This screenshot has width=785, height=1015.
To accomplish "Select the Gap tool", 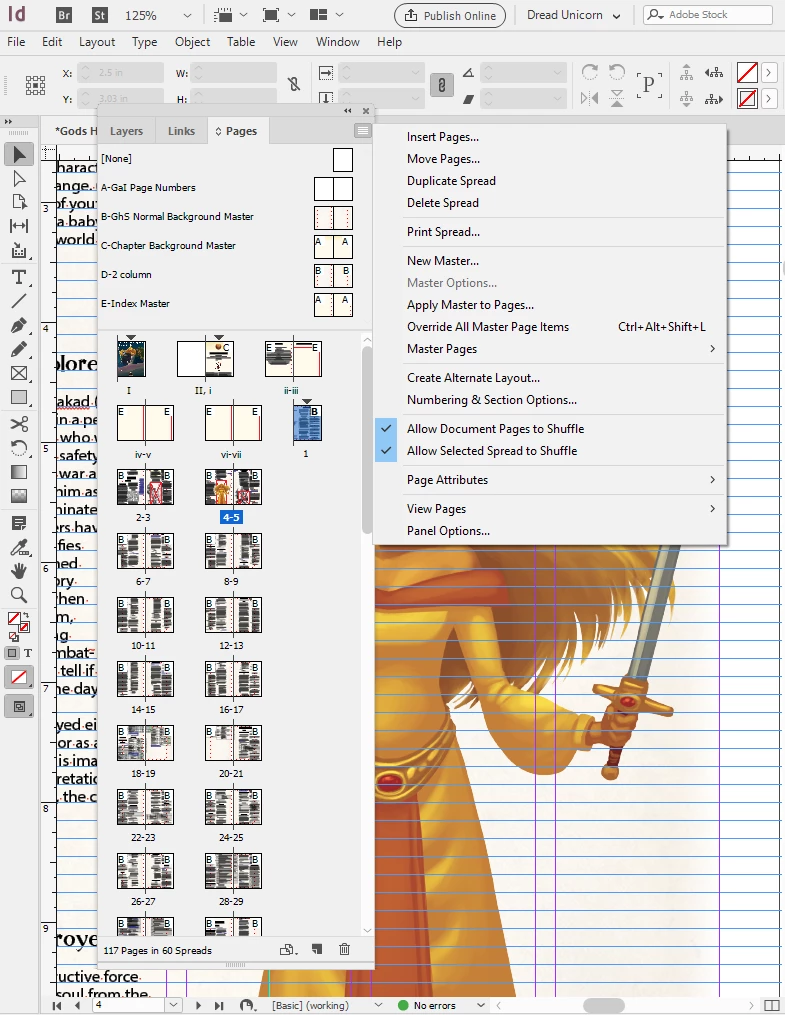I will 19,226.
